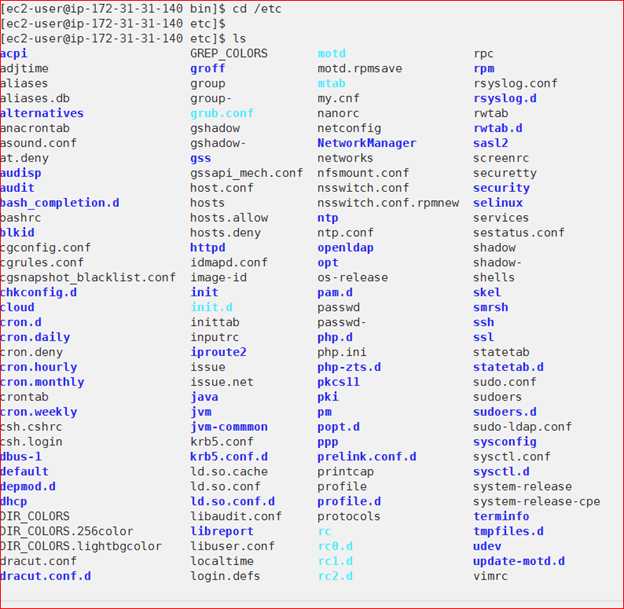Select the adjtime file name

[x=24, y=68]
